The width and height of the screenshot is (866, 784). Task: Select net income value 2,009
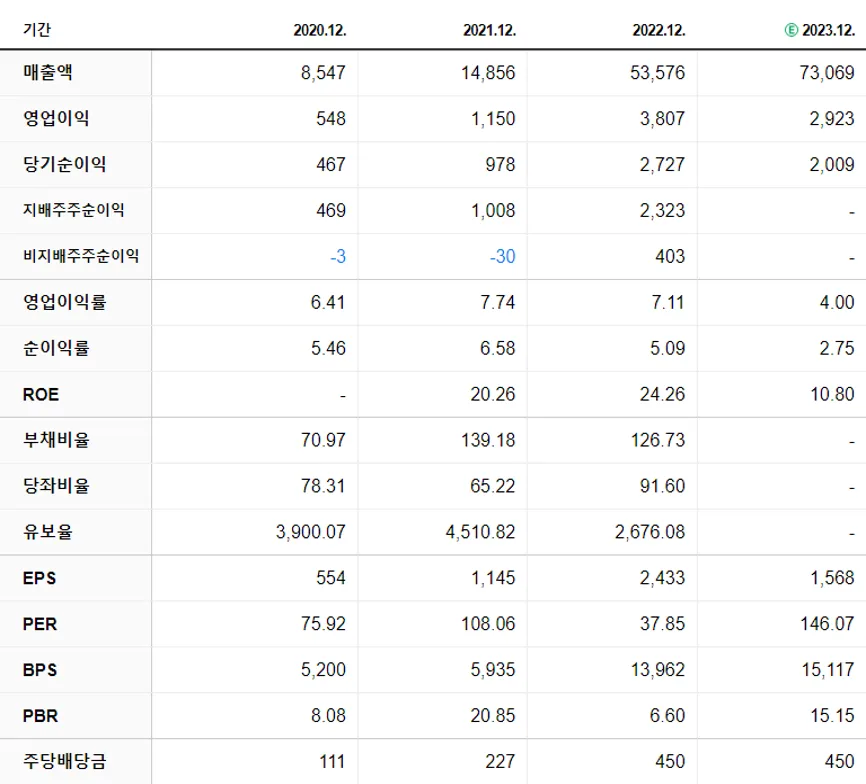click(832, 164)
